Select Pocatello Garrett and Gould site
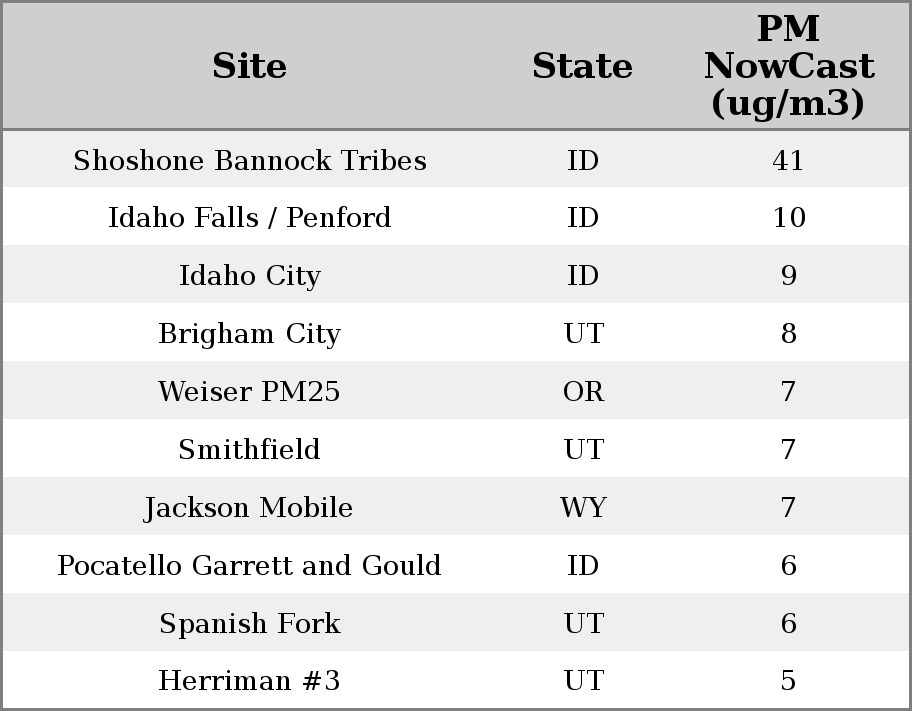912x711 pixels. tap(250, 566)
